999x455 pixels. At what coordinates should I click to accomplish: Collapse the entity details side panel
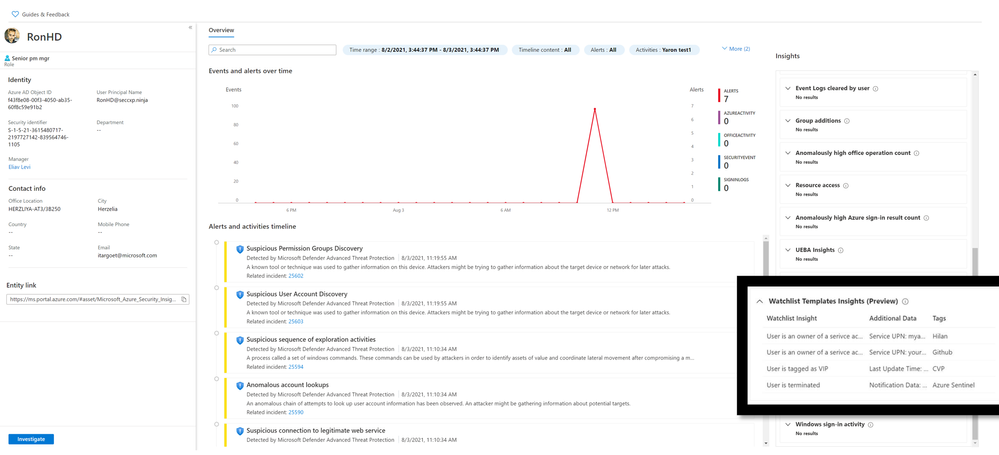coord(190,27)
